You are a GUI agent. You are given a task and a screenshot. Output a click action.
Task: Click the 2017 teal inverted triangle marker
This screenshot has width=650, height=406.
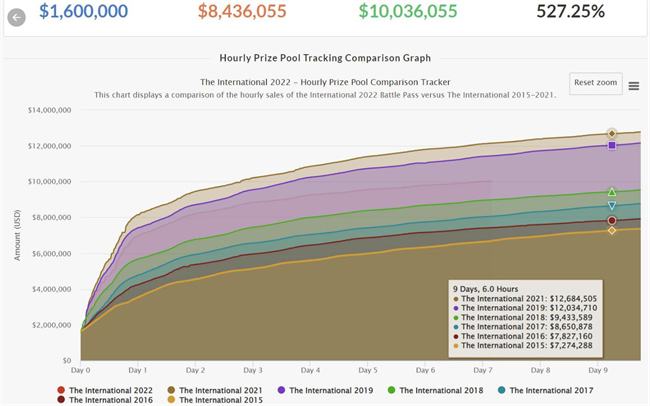(x=611, y=205)
